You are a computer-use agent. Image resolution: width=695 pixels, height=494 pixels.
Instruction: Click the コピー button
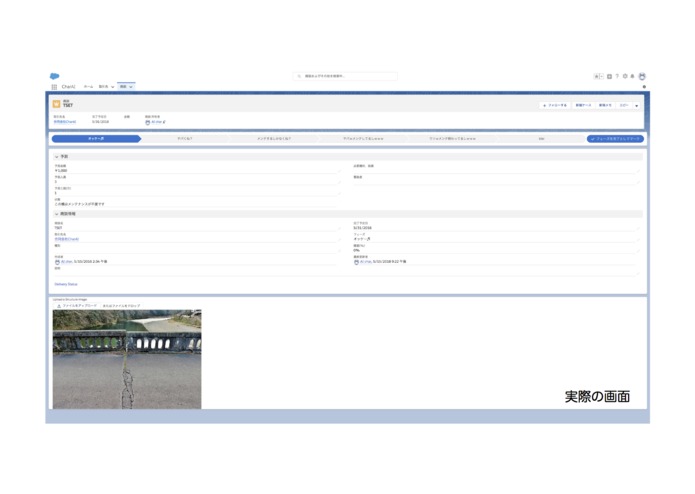[x=624, y=105]
